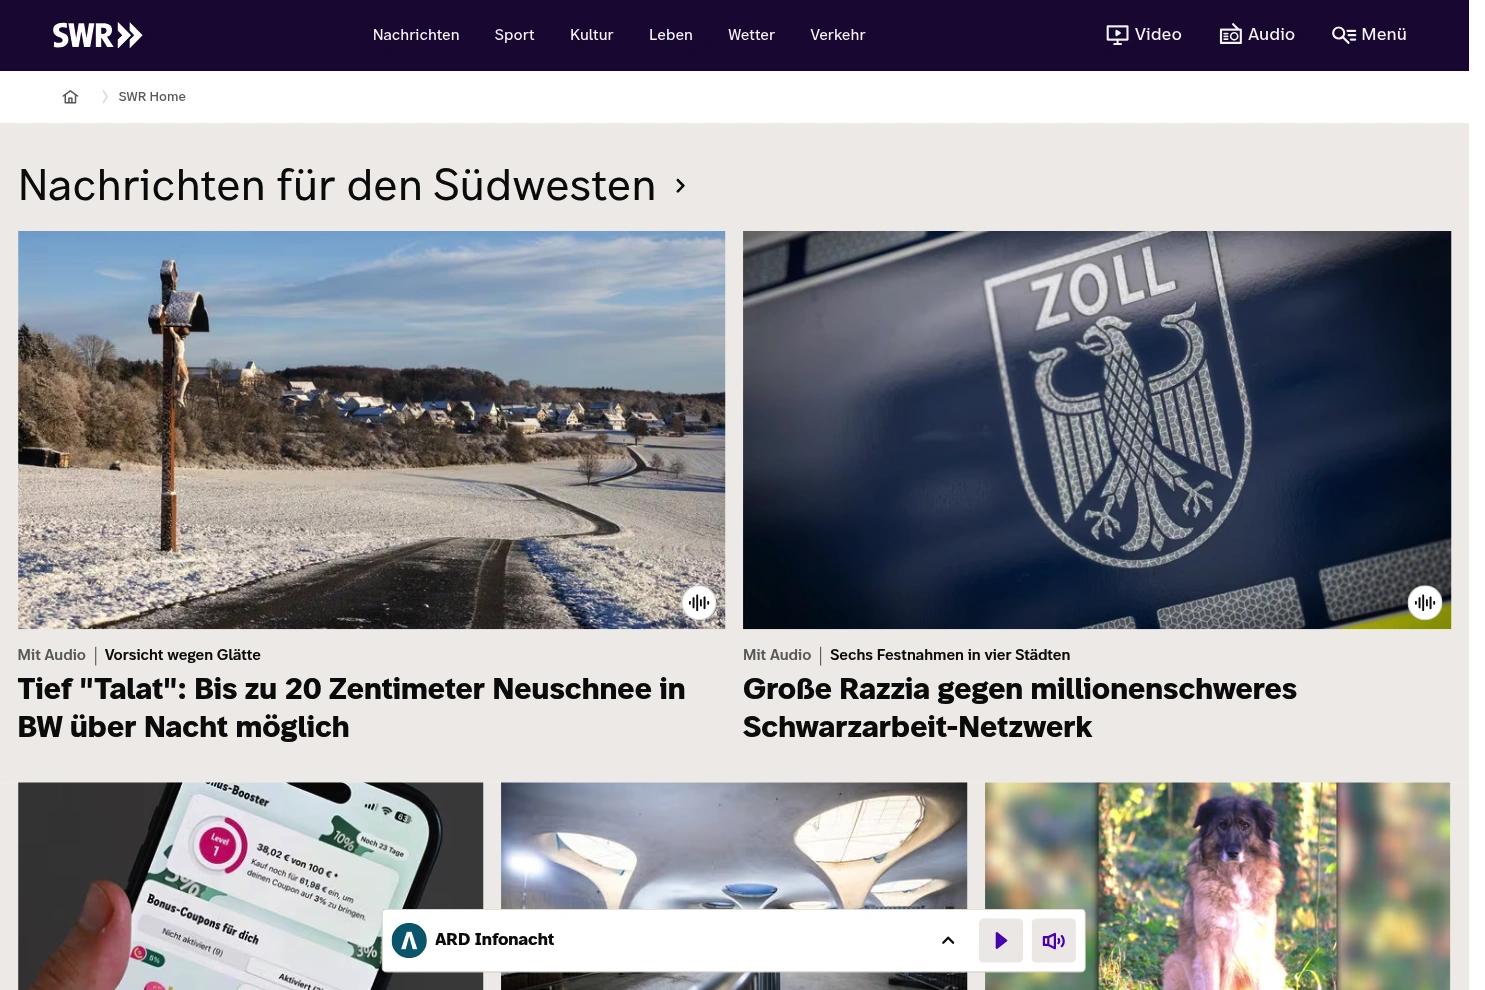Mute the ARD Infonacht player volume

(1054, 941)
